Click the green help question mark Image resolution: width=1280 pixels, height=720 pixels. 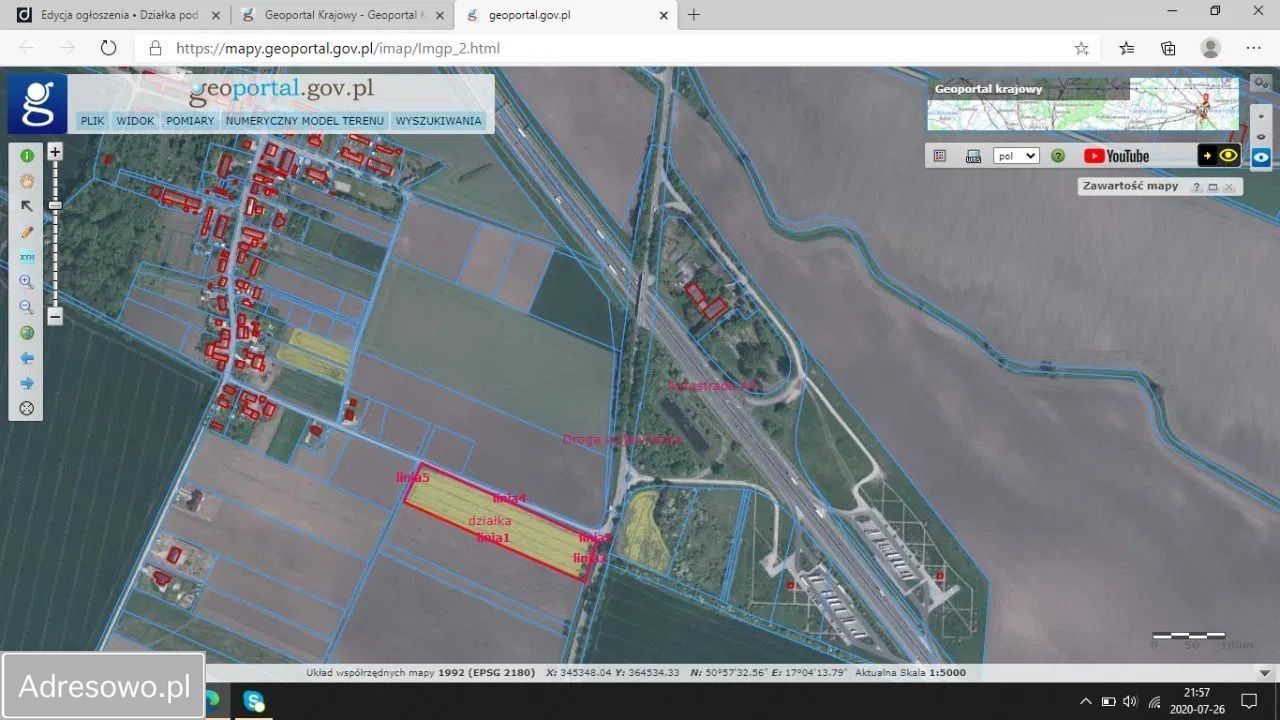[1058, 156]
